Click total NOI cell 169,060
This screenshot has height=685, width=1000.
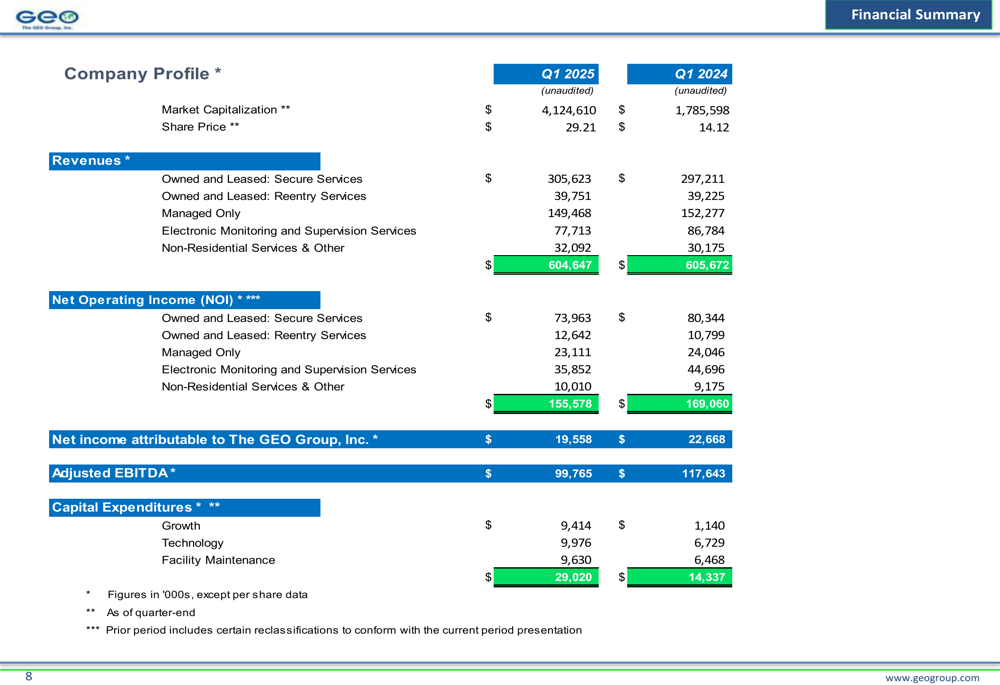[679, 404]
